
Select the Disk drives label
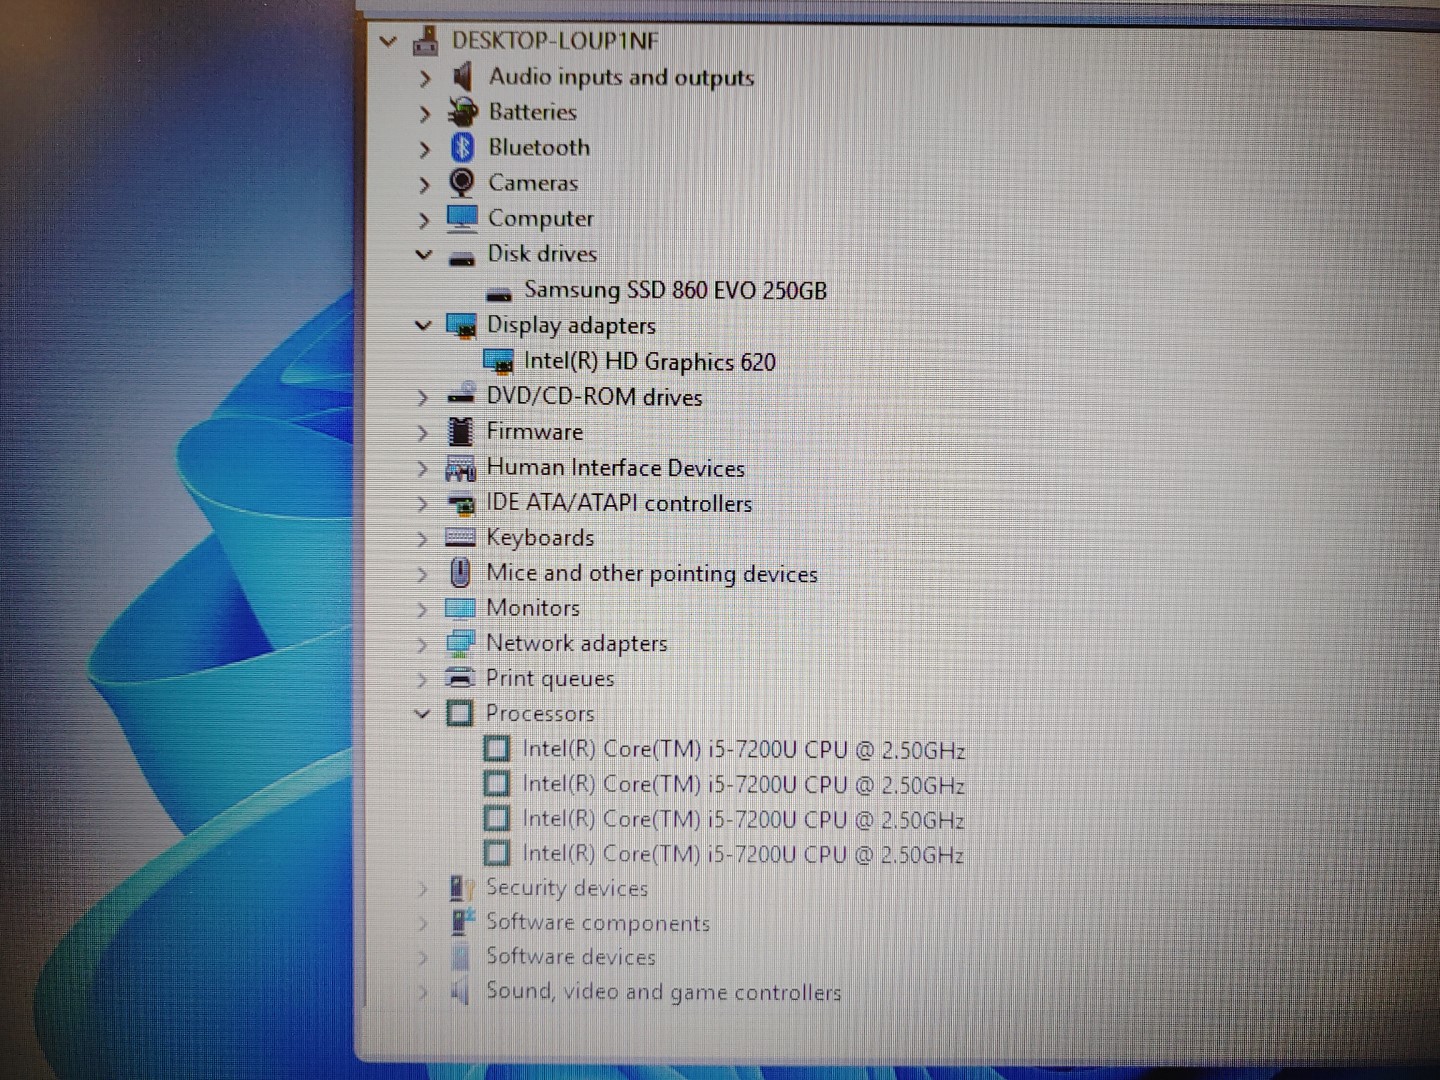click(542, 254)
